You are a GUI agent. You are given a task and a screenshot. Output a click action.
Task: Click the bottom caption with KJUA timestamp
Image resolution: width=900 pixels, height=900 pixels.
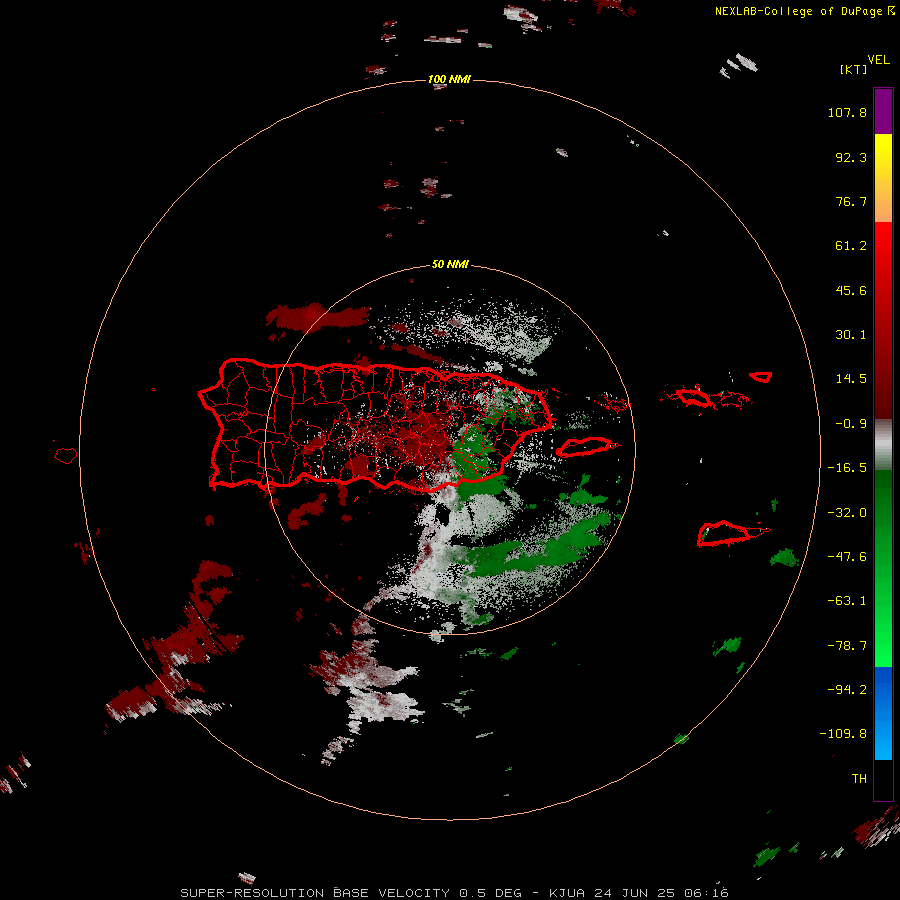coord(455,893)
